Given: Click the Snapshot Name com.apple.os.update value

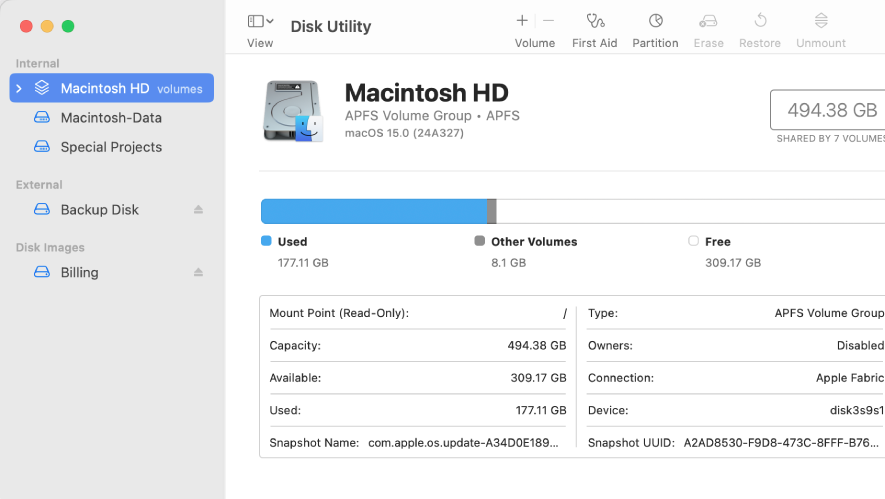Looking at the screenshot, I should (x=463, y=443).
